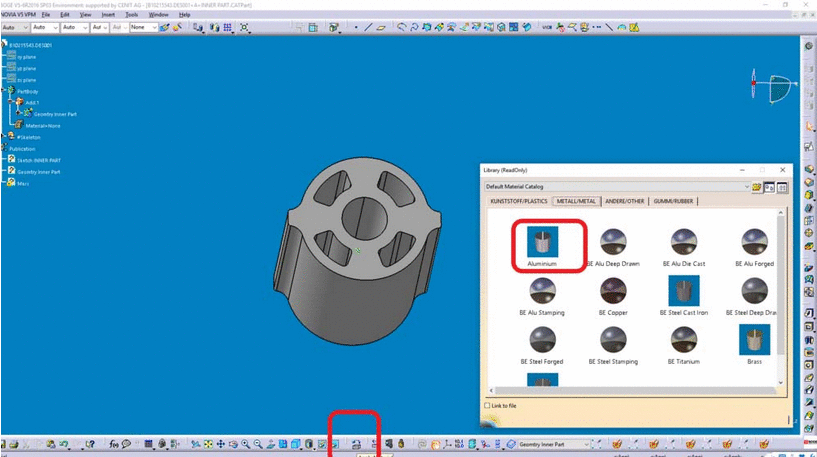Switch to the GUMMI/RUBBER tab

pos(673,201)
